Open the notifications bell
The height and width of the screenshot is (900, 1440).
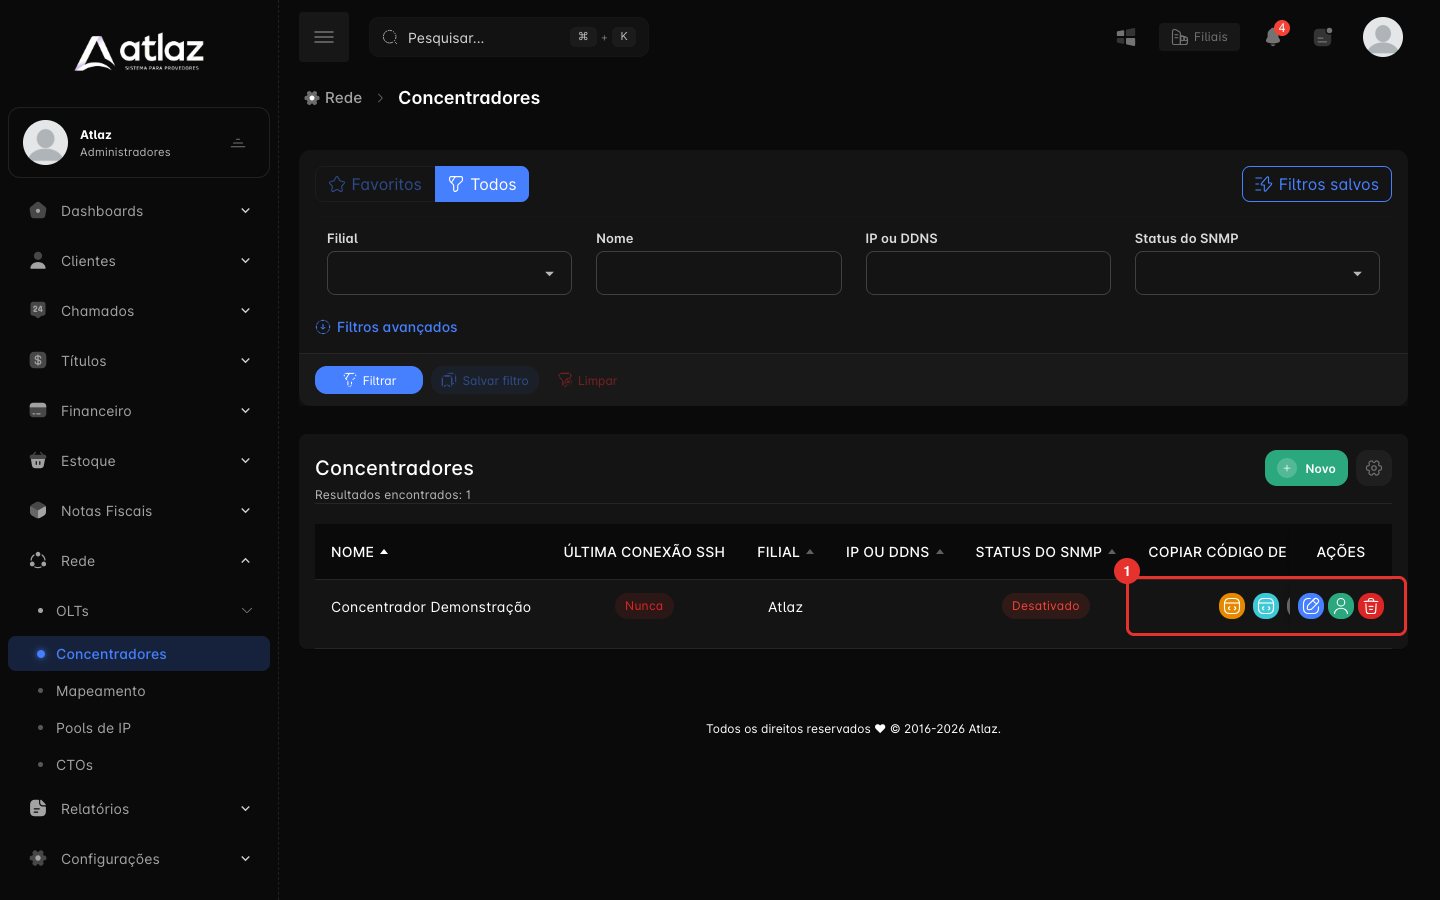click(1273, 37)
